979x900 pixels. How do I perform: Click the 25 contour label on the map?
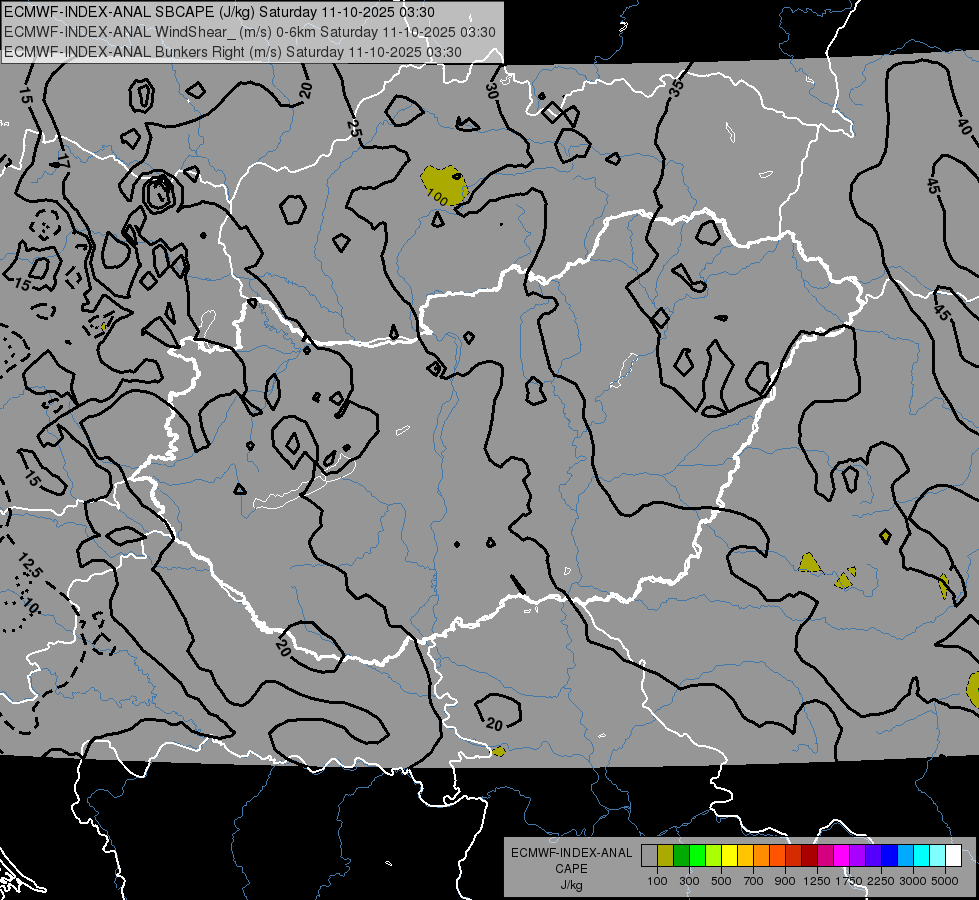(x=354, y=129)
